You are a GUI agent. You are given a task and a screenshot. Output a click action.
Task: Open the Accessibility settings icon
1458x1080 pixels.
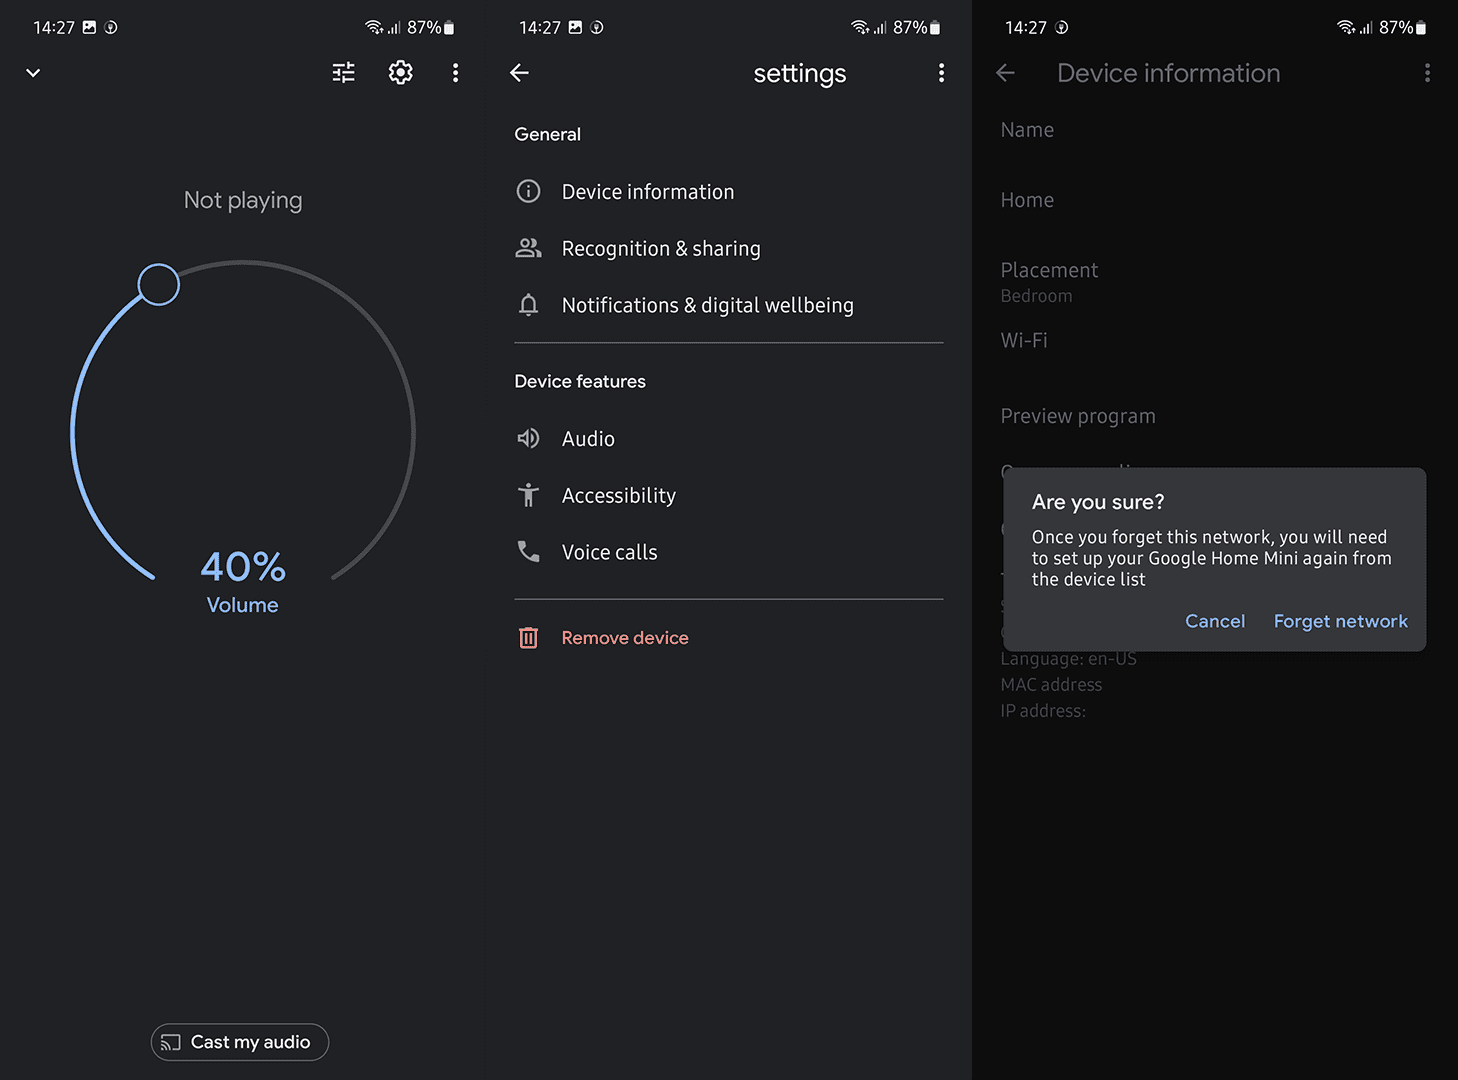point(528,495)
